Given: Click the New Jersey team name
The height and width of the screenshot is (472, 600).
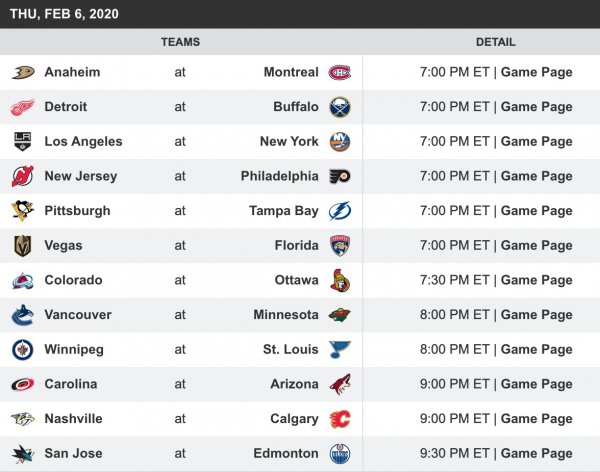Looking at the screenshot, I should coord(80,176).
